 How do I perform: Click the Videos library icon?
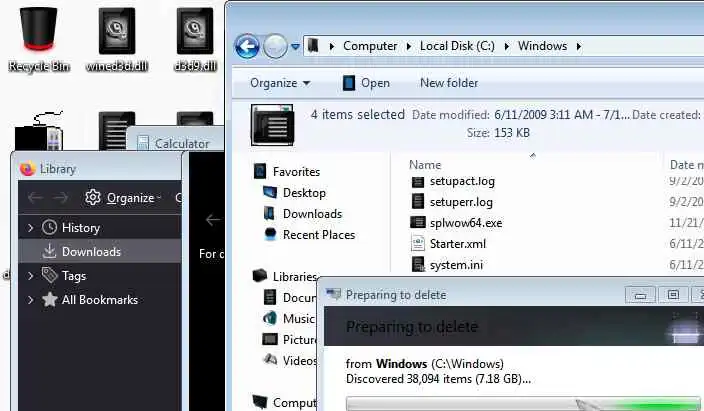pyautogui.click(x=270, y=359)
